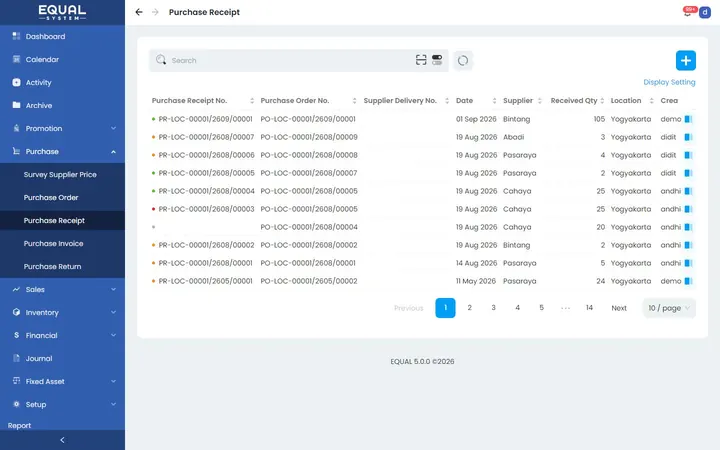Open row action icon for PR-LOC-00001/2608/00004

pos(688,191)
